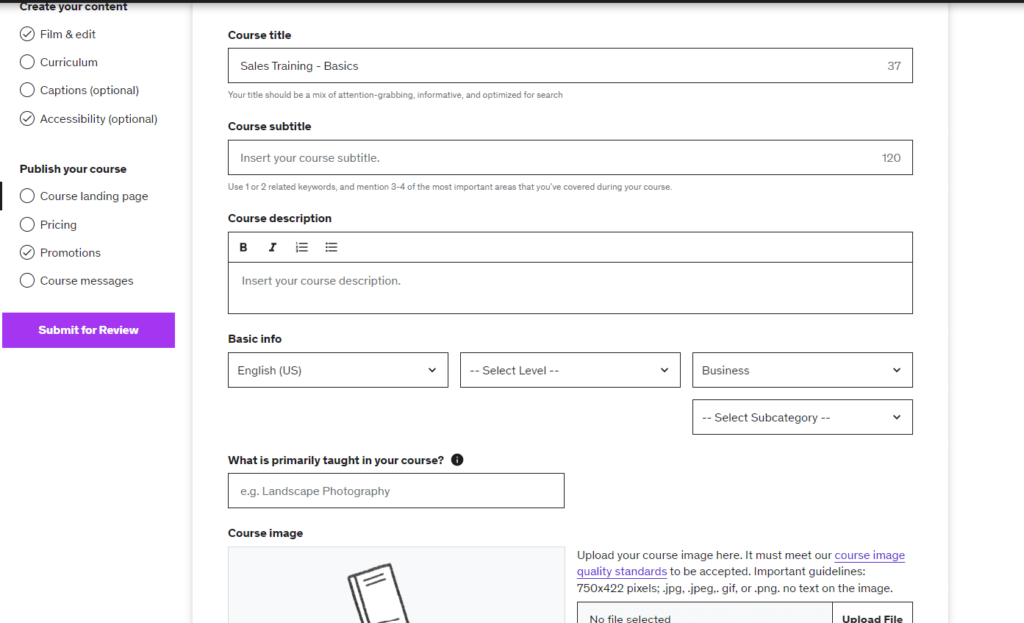Go to Captions (optional) section

coord(89,90)
